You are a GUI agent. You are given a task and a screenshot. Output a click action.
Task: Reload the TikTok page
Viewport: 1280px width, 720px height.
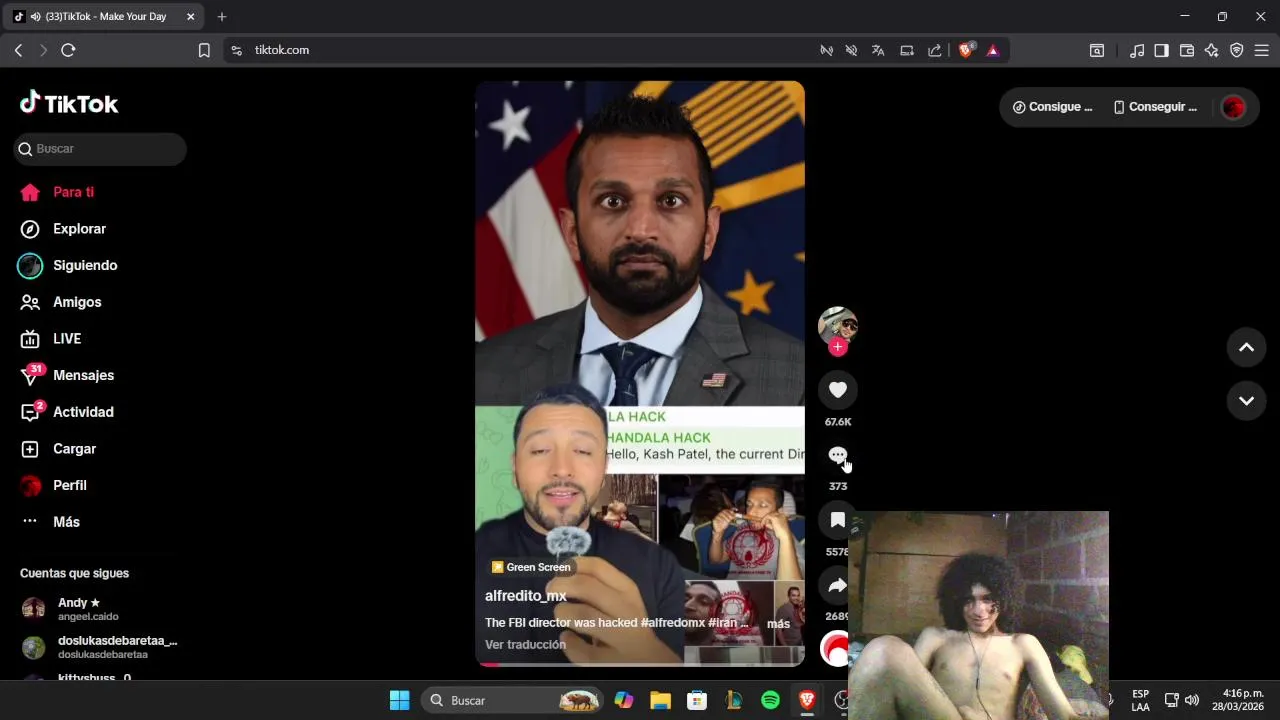68,50
